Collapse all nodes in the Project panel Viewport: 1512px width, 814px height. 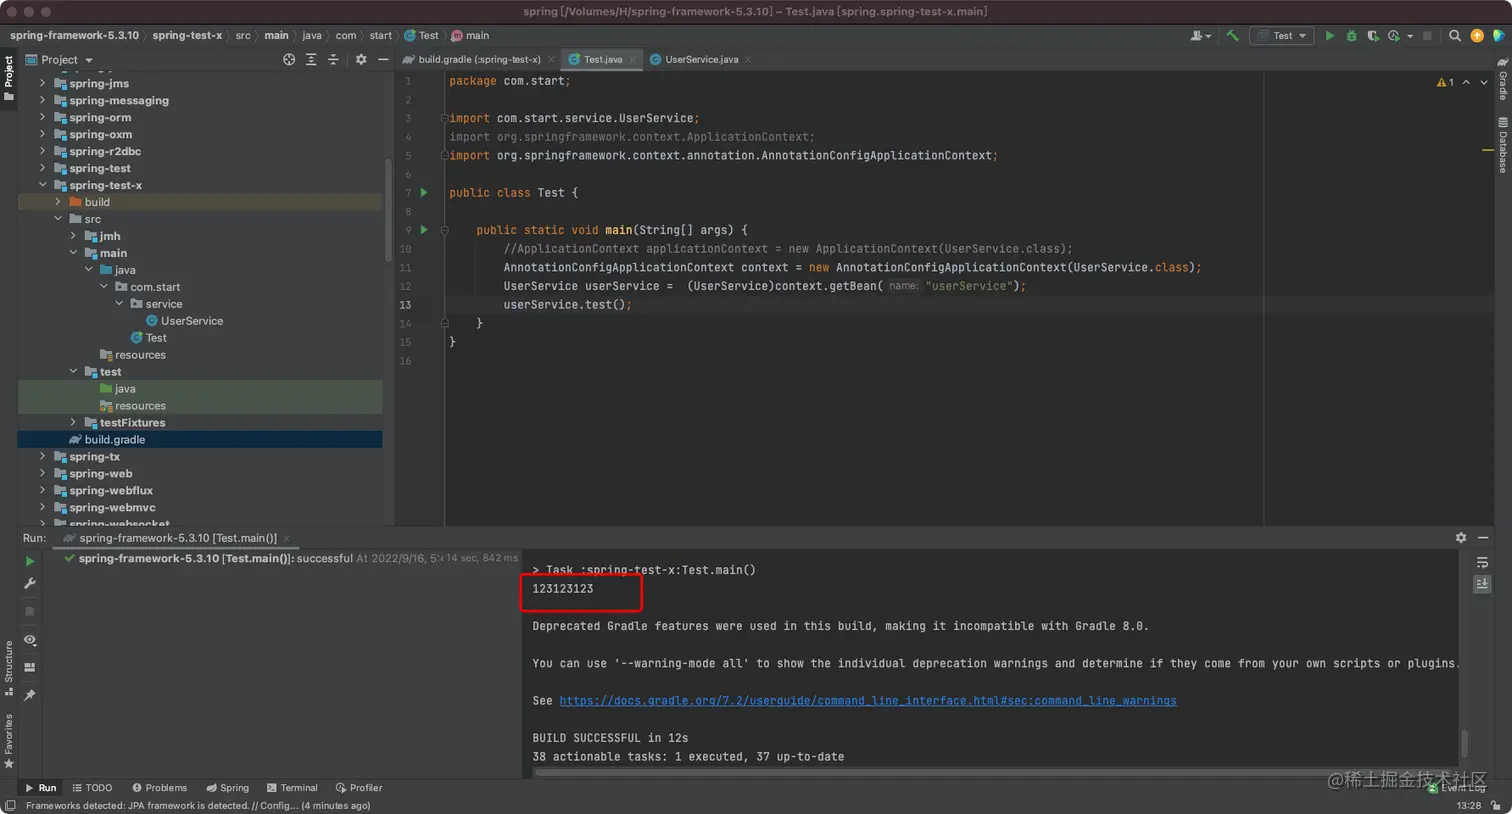click(333, 60)
